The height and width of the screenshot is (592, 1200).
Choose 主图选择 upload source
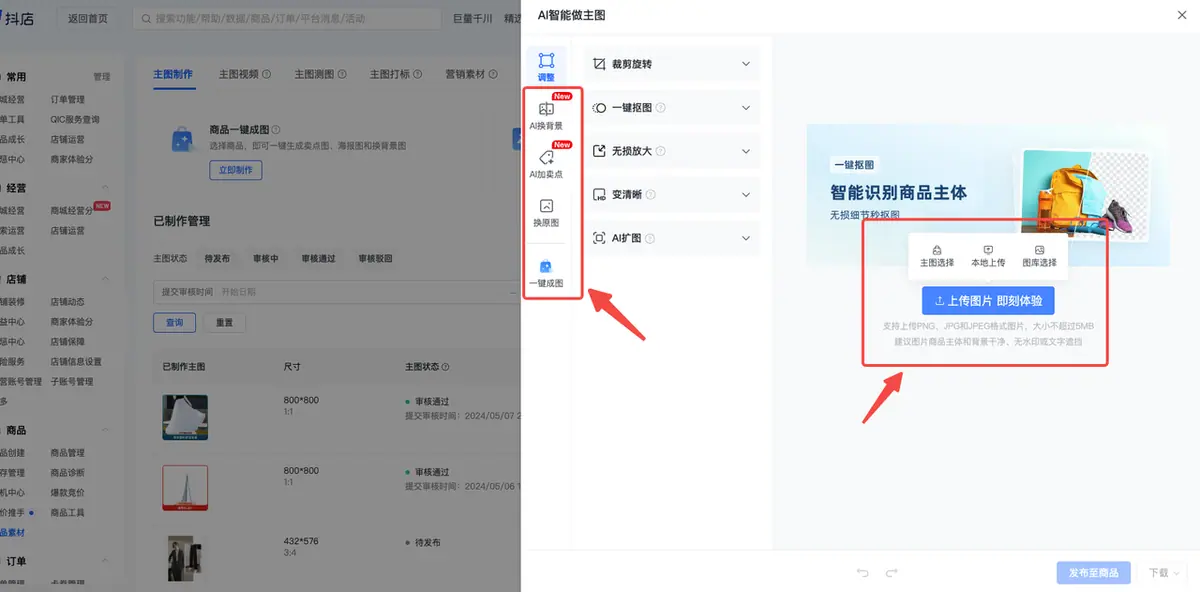point(936,256)
